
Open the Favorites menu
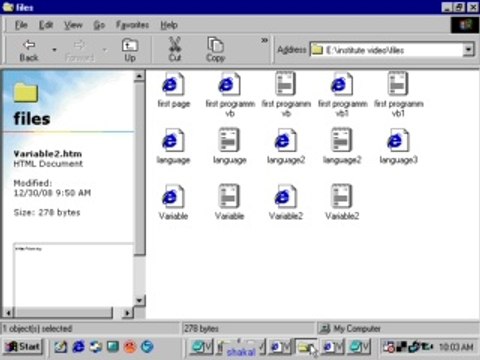pos(132,25)
